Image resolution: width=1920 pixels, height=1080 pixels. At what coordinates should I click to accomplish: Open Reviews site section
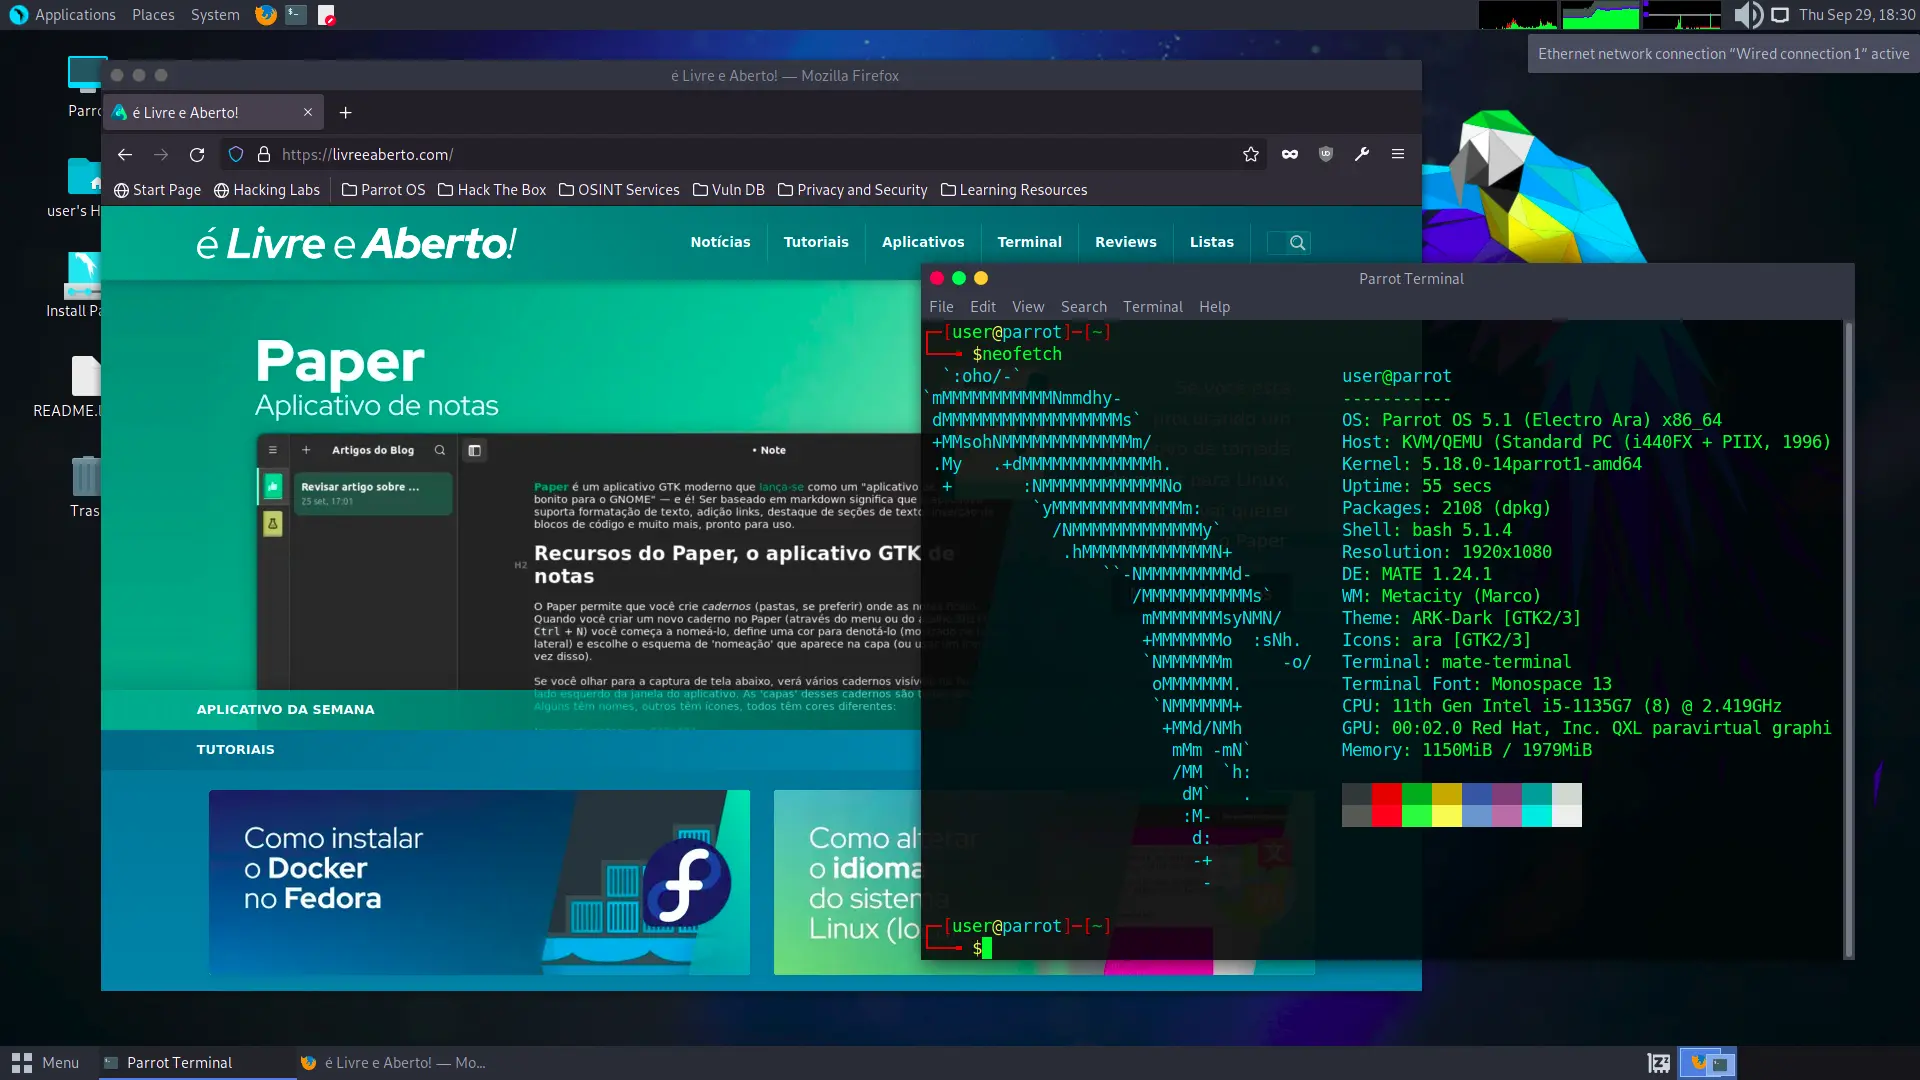tap(1126, 242)
